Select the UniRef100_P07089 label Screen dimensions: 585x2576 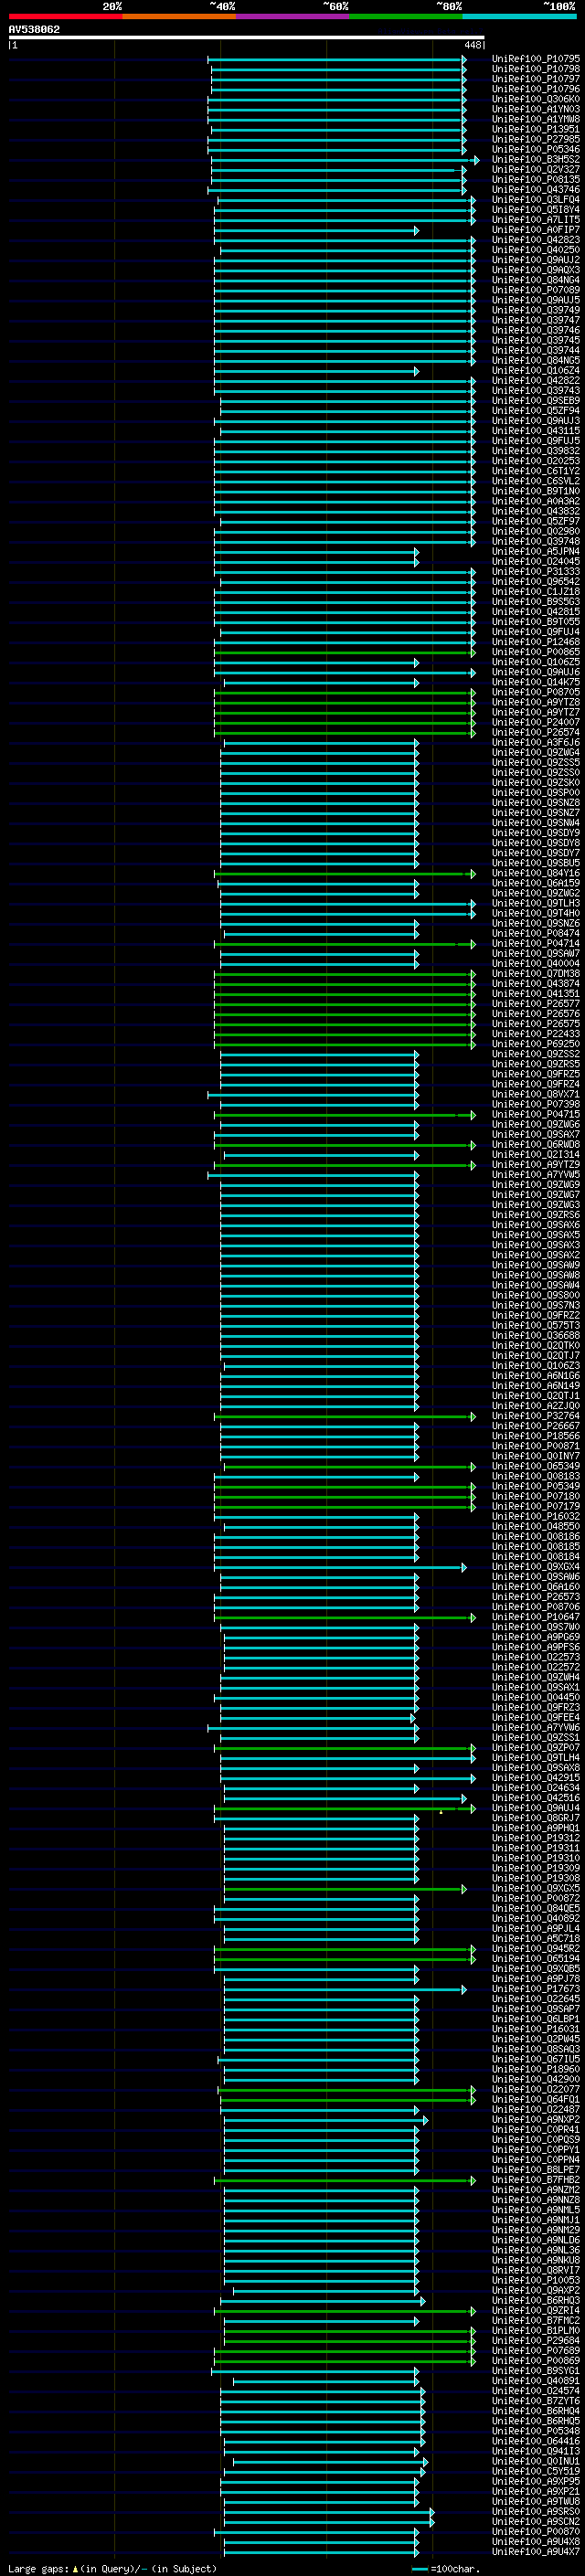coord(536,290)
